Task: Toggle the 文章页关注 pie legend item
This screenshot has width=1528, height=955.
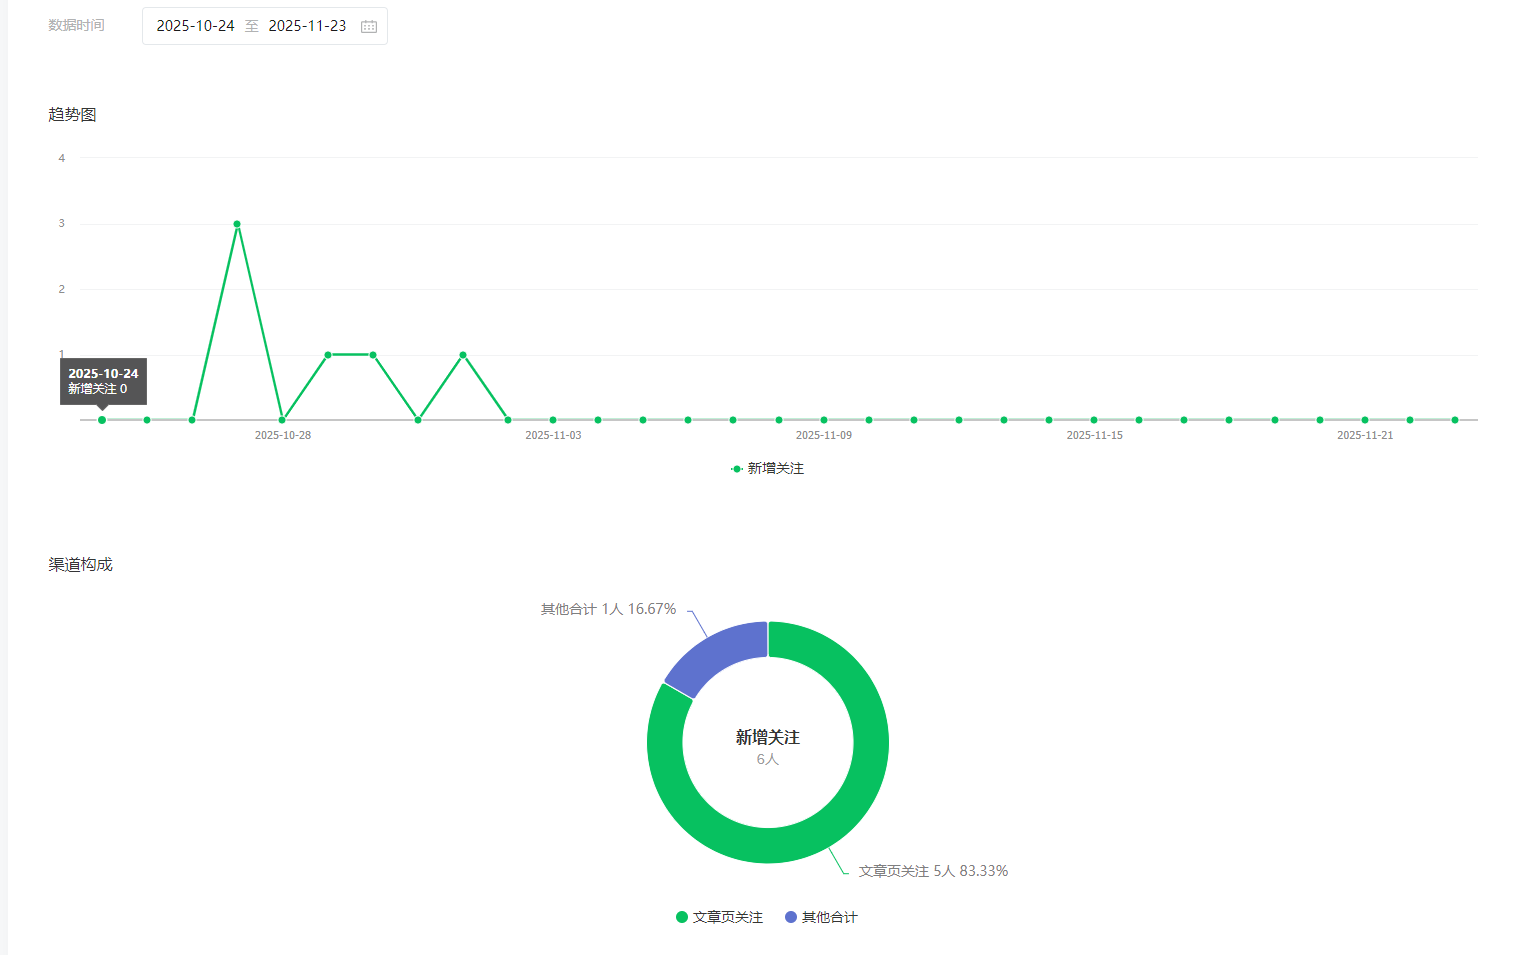Action: (x=719, y=917)
